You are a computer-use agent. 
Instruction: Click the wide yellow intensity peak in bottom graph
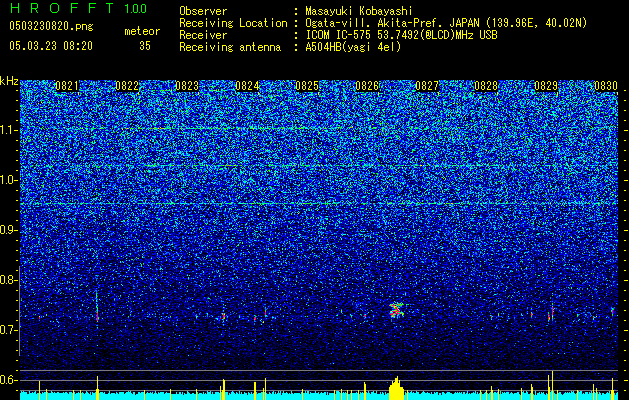(x=396, y=388)
